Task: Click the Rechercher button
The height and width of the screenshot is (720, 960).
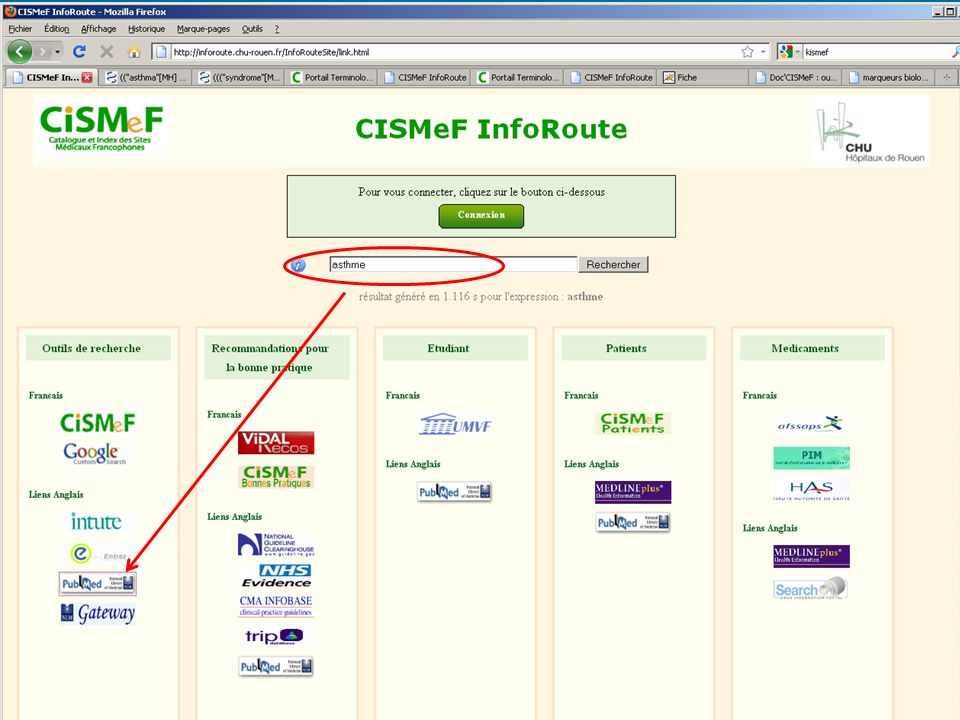Action: click(613, 264)
